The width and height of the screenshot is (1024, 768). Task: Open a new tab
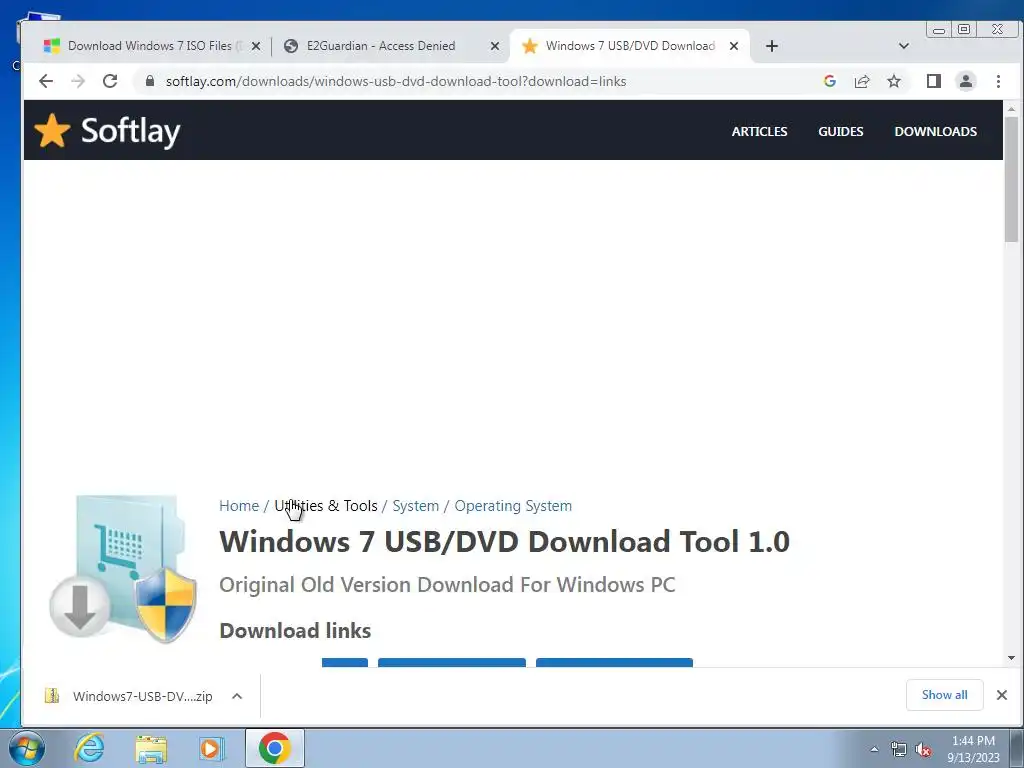coord(772,46)
